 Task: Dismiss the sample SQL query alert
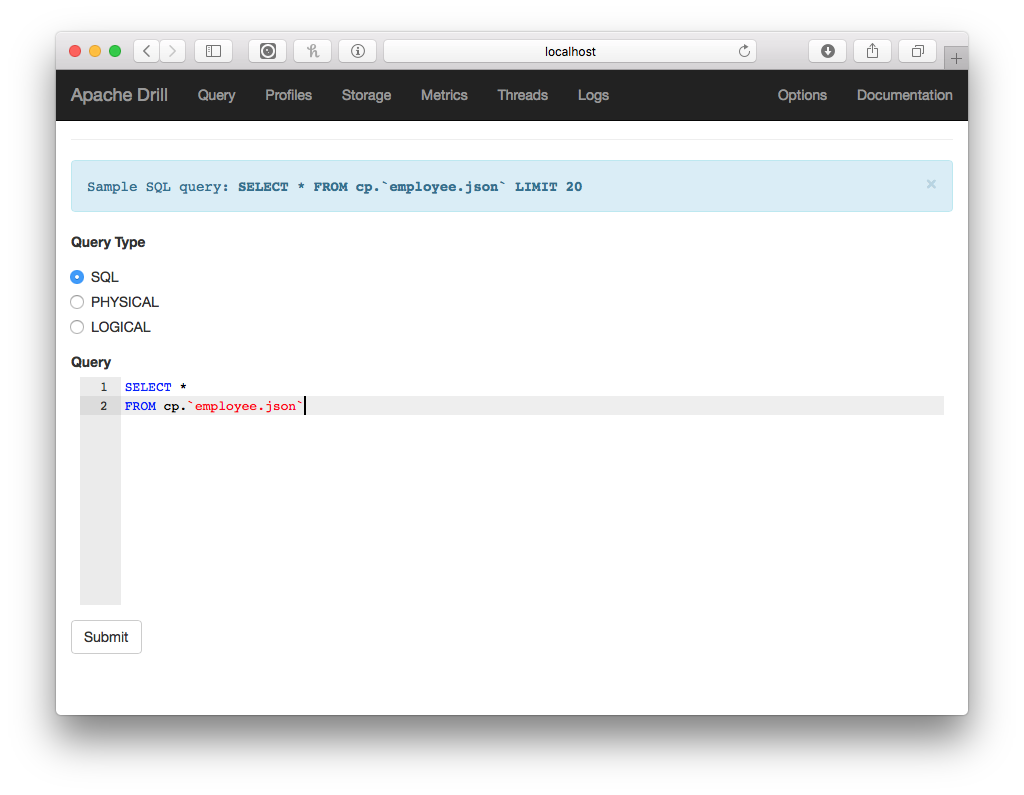click(x=931, y=184)
